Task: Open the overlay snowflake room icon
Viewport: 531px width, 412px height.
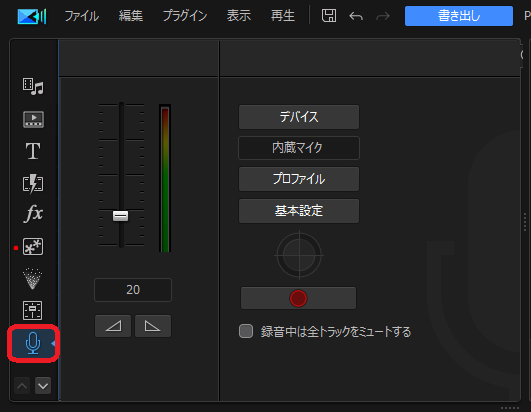Action: pyautogui.click(x=33, y=246)
